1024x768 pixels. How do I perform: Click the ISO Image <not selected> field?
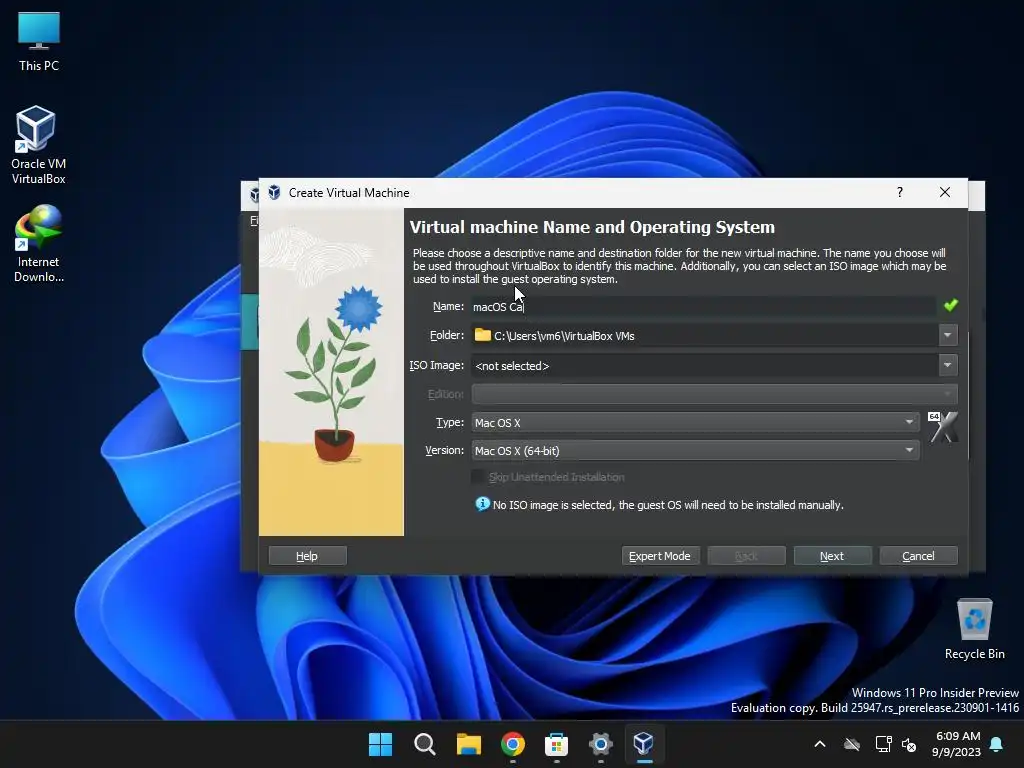click(705, 366)
